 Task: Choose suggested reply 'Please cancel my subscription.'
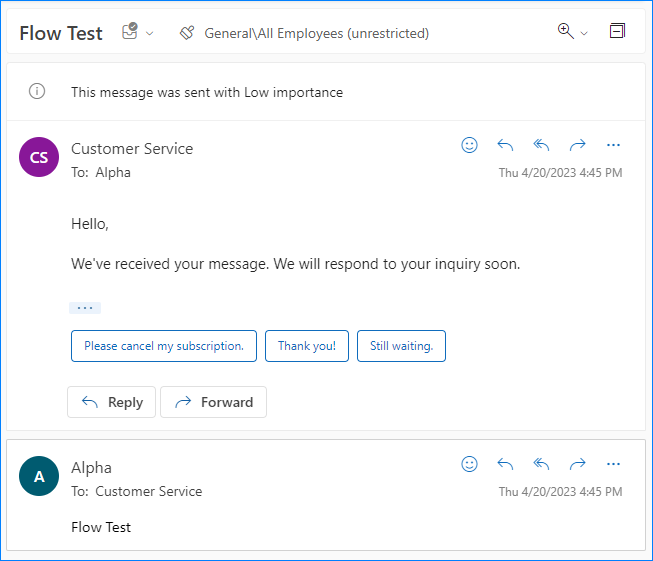pos(164,346)
